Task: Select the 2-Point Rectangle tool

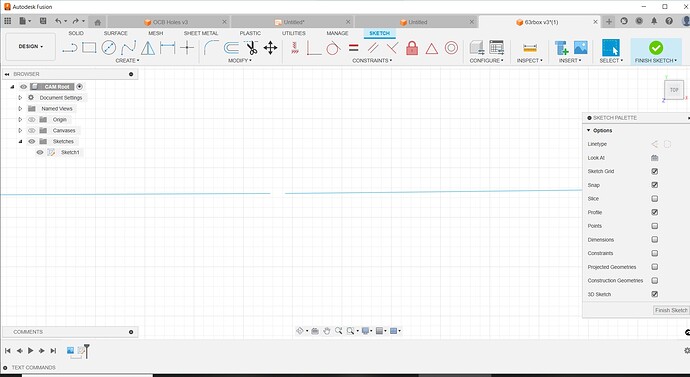Action: point(89,48)
